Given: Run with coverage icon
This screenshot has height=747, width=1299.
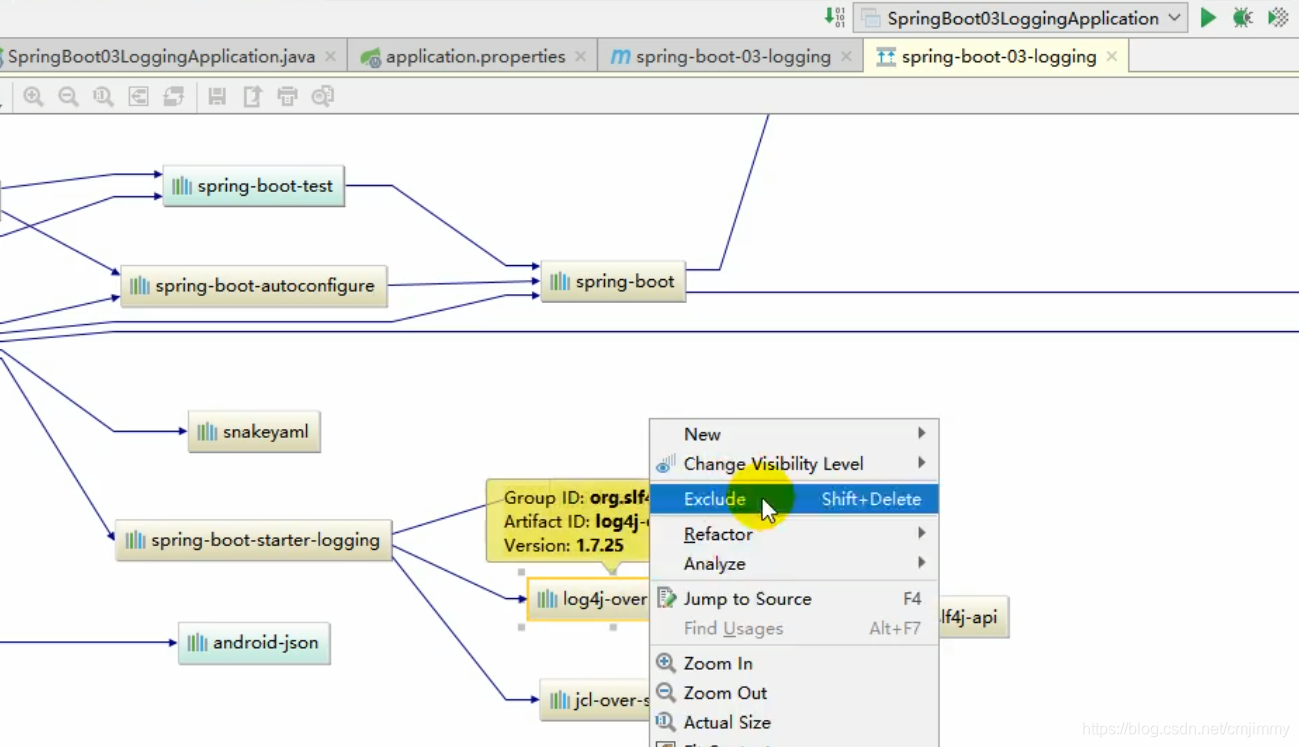Looking at the screenshot, I should pyautogui.click(x=1278, y=18).
